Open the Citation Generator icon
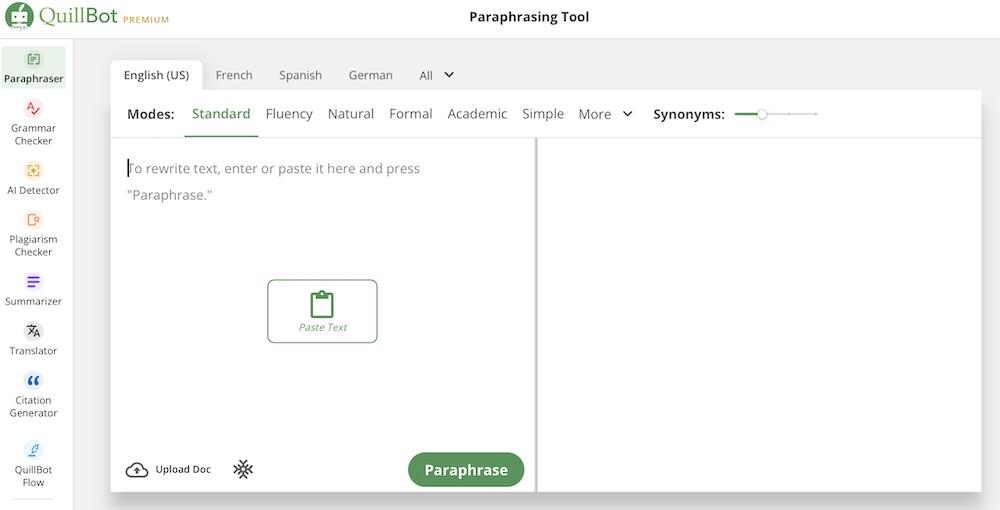The height and width of the screenshot is (510, 1000). pyautogui.click(x=34, y=381)
